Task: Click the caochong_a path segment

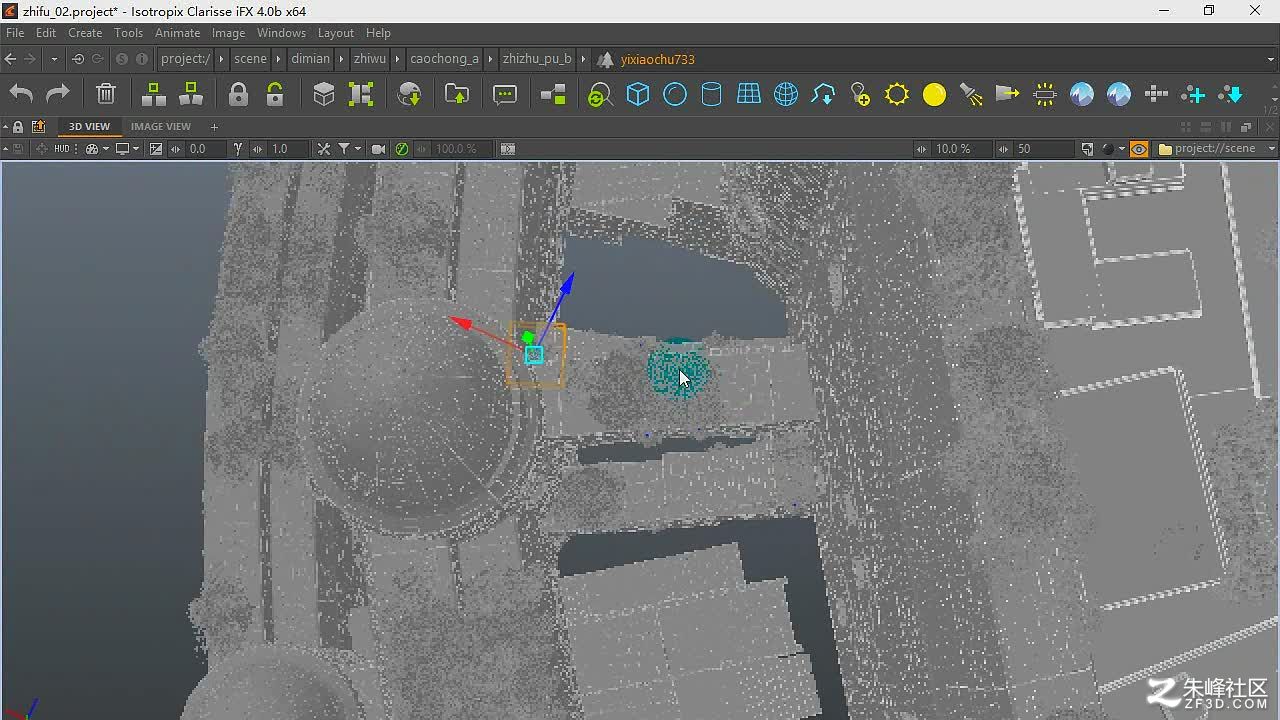Action: (x=445, y=59)
